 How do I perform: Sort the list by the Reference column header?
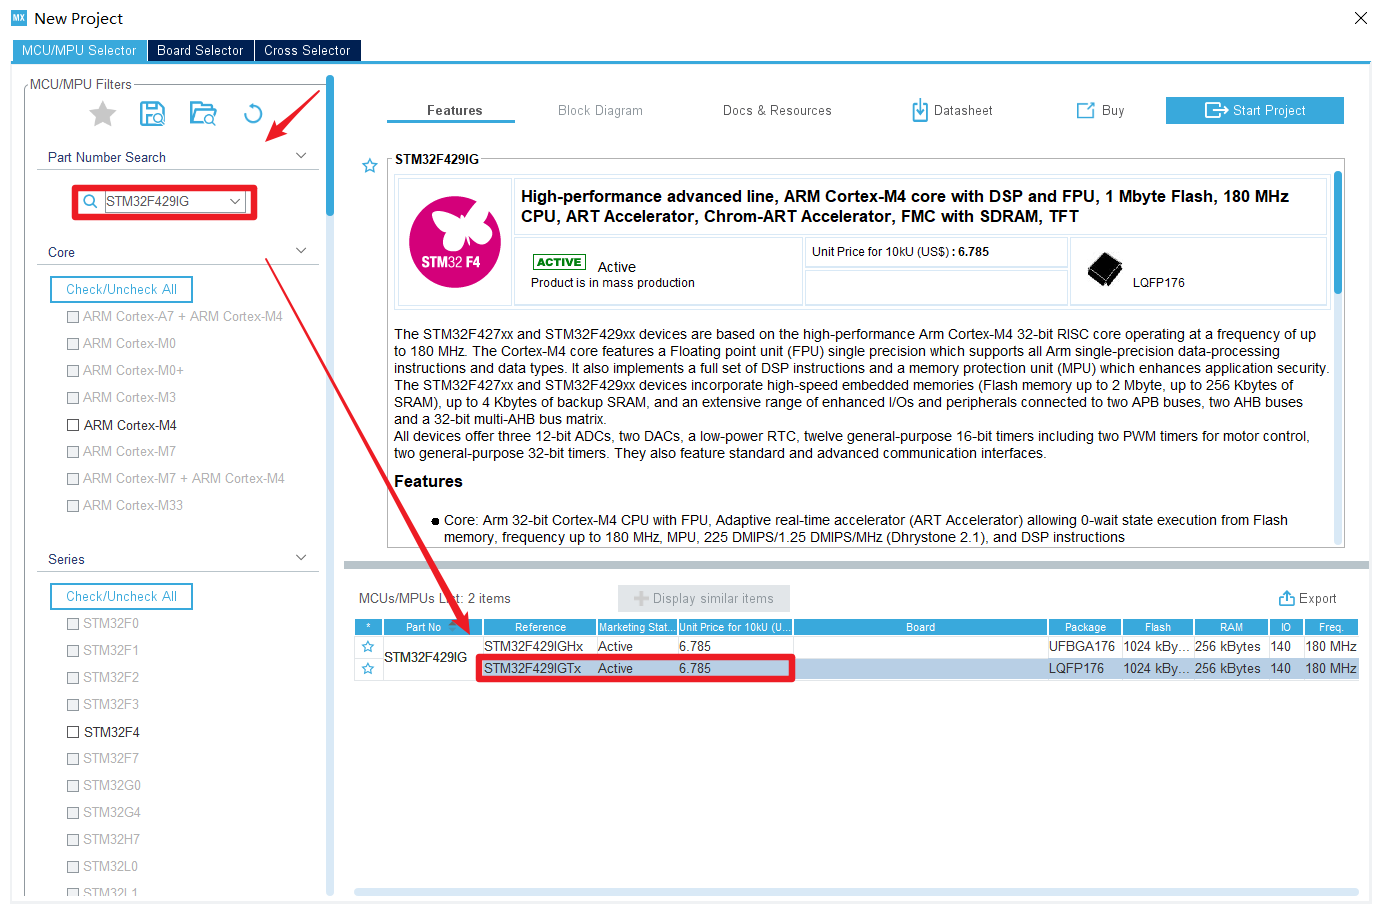tap(540, 627)
